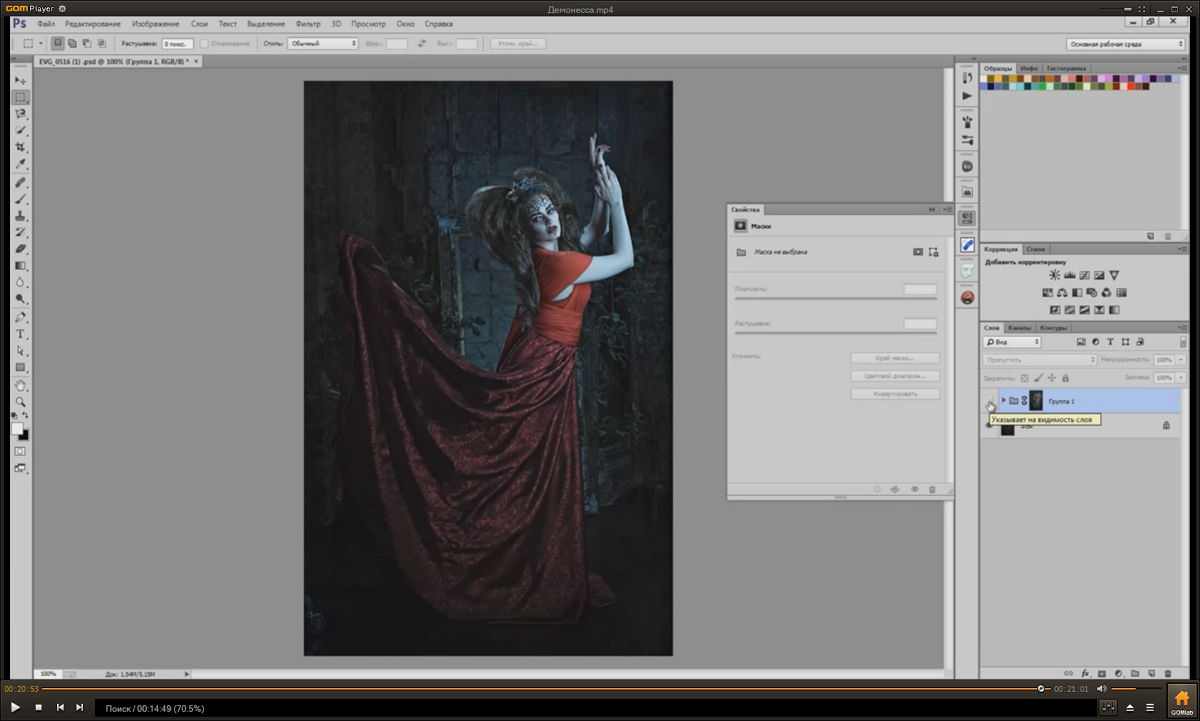
Task: Select the Horizontal Type tool
Action: pos(21,334)
